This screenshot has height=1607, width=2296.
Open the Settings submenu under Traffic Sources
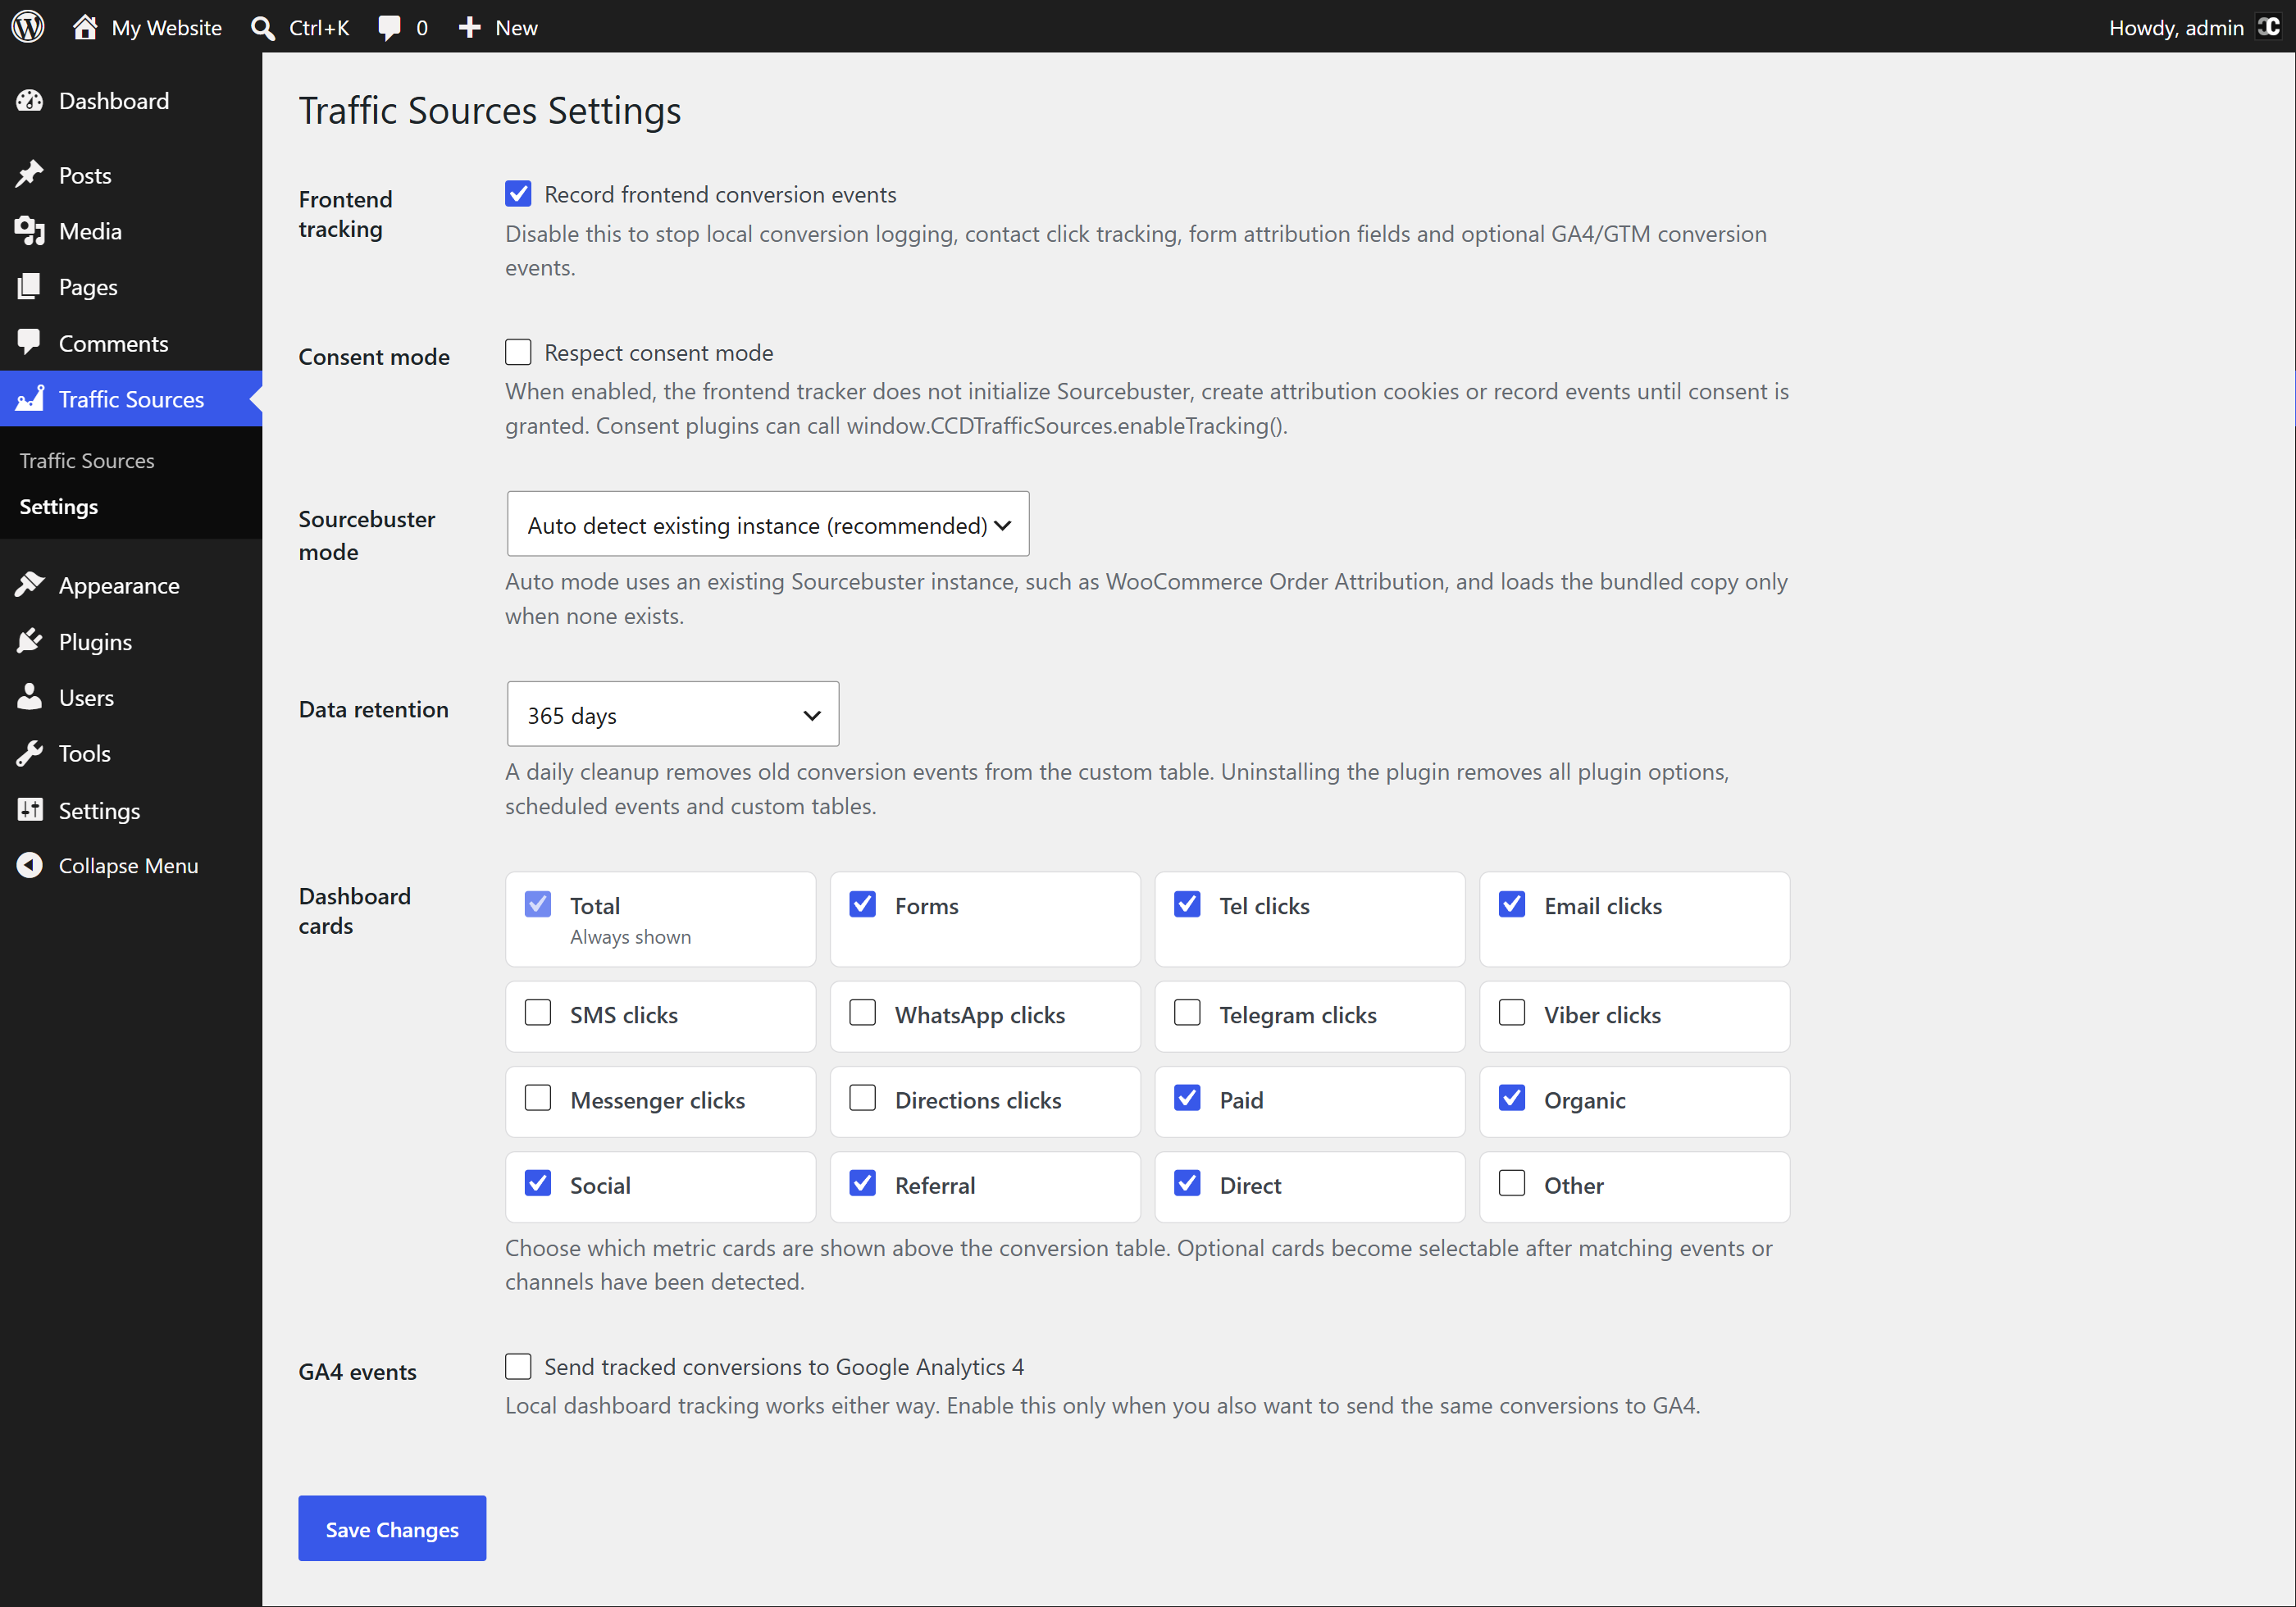pos(59,507)
